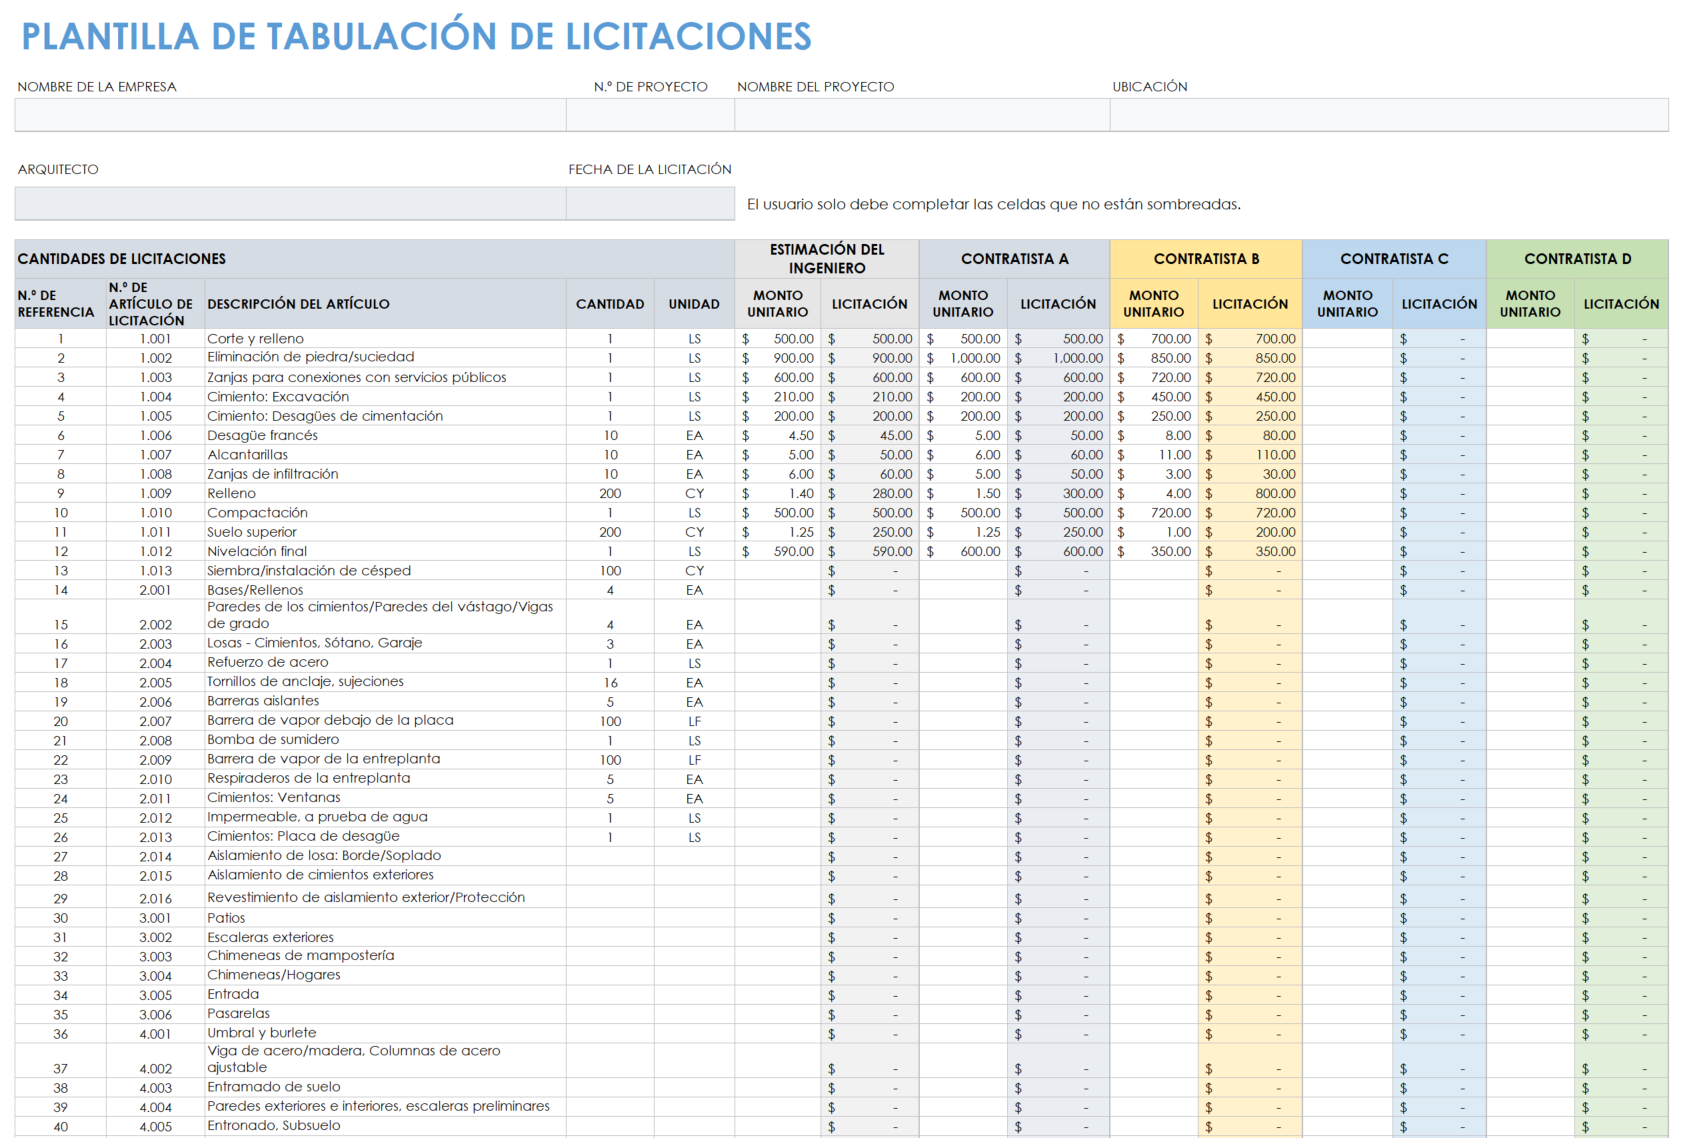
Task: Select the green 'Contratista D' header cell
Action: 1577,259
